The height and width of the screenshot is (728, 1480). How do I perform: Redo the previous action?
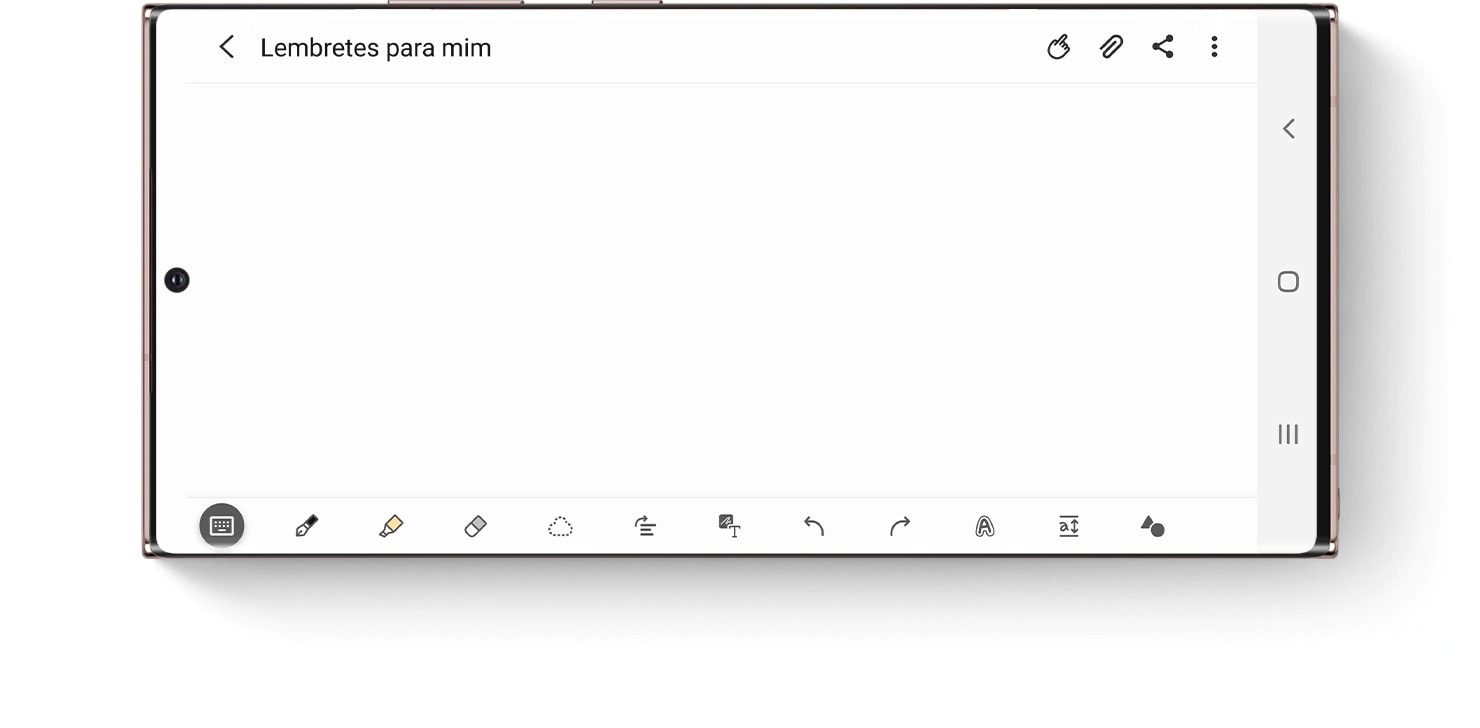900,526
